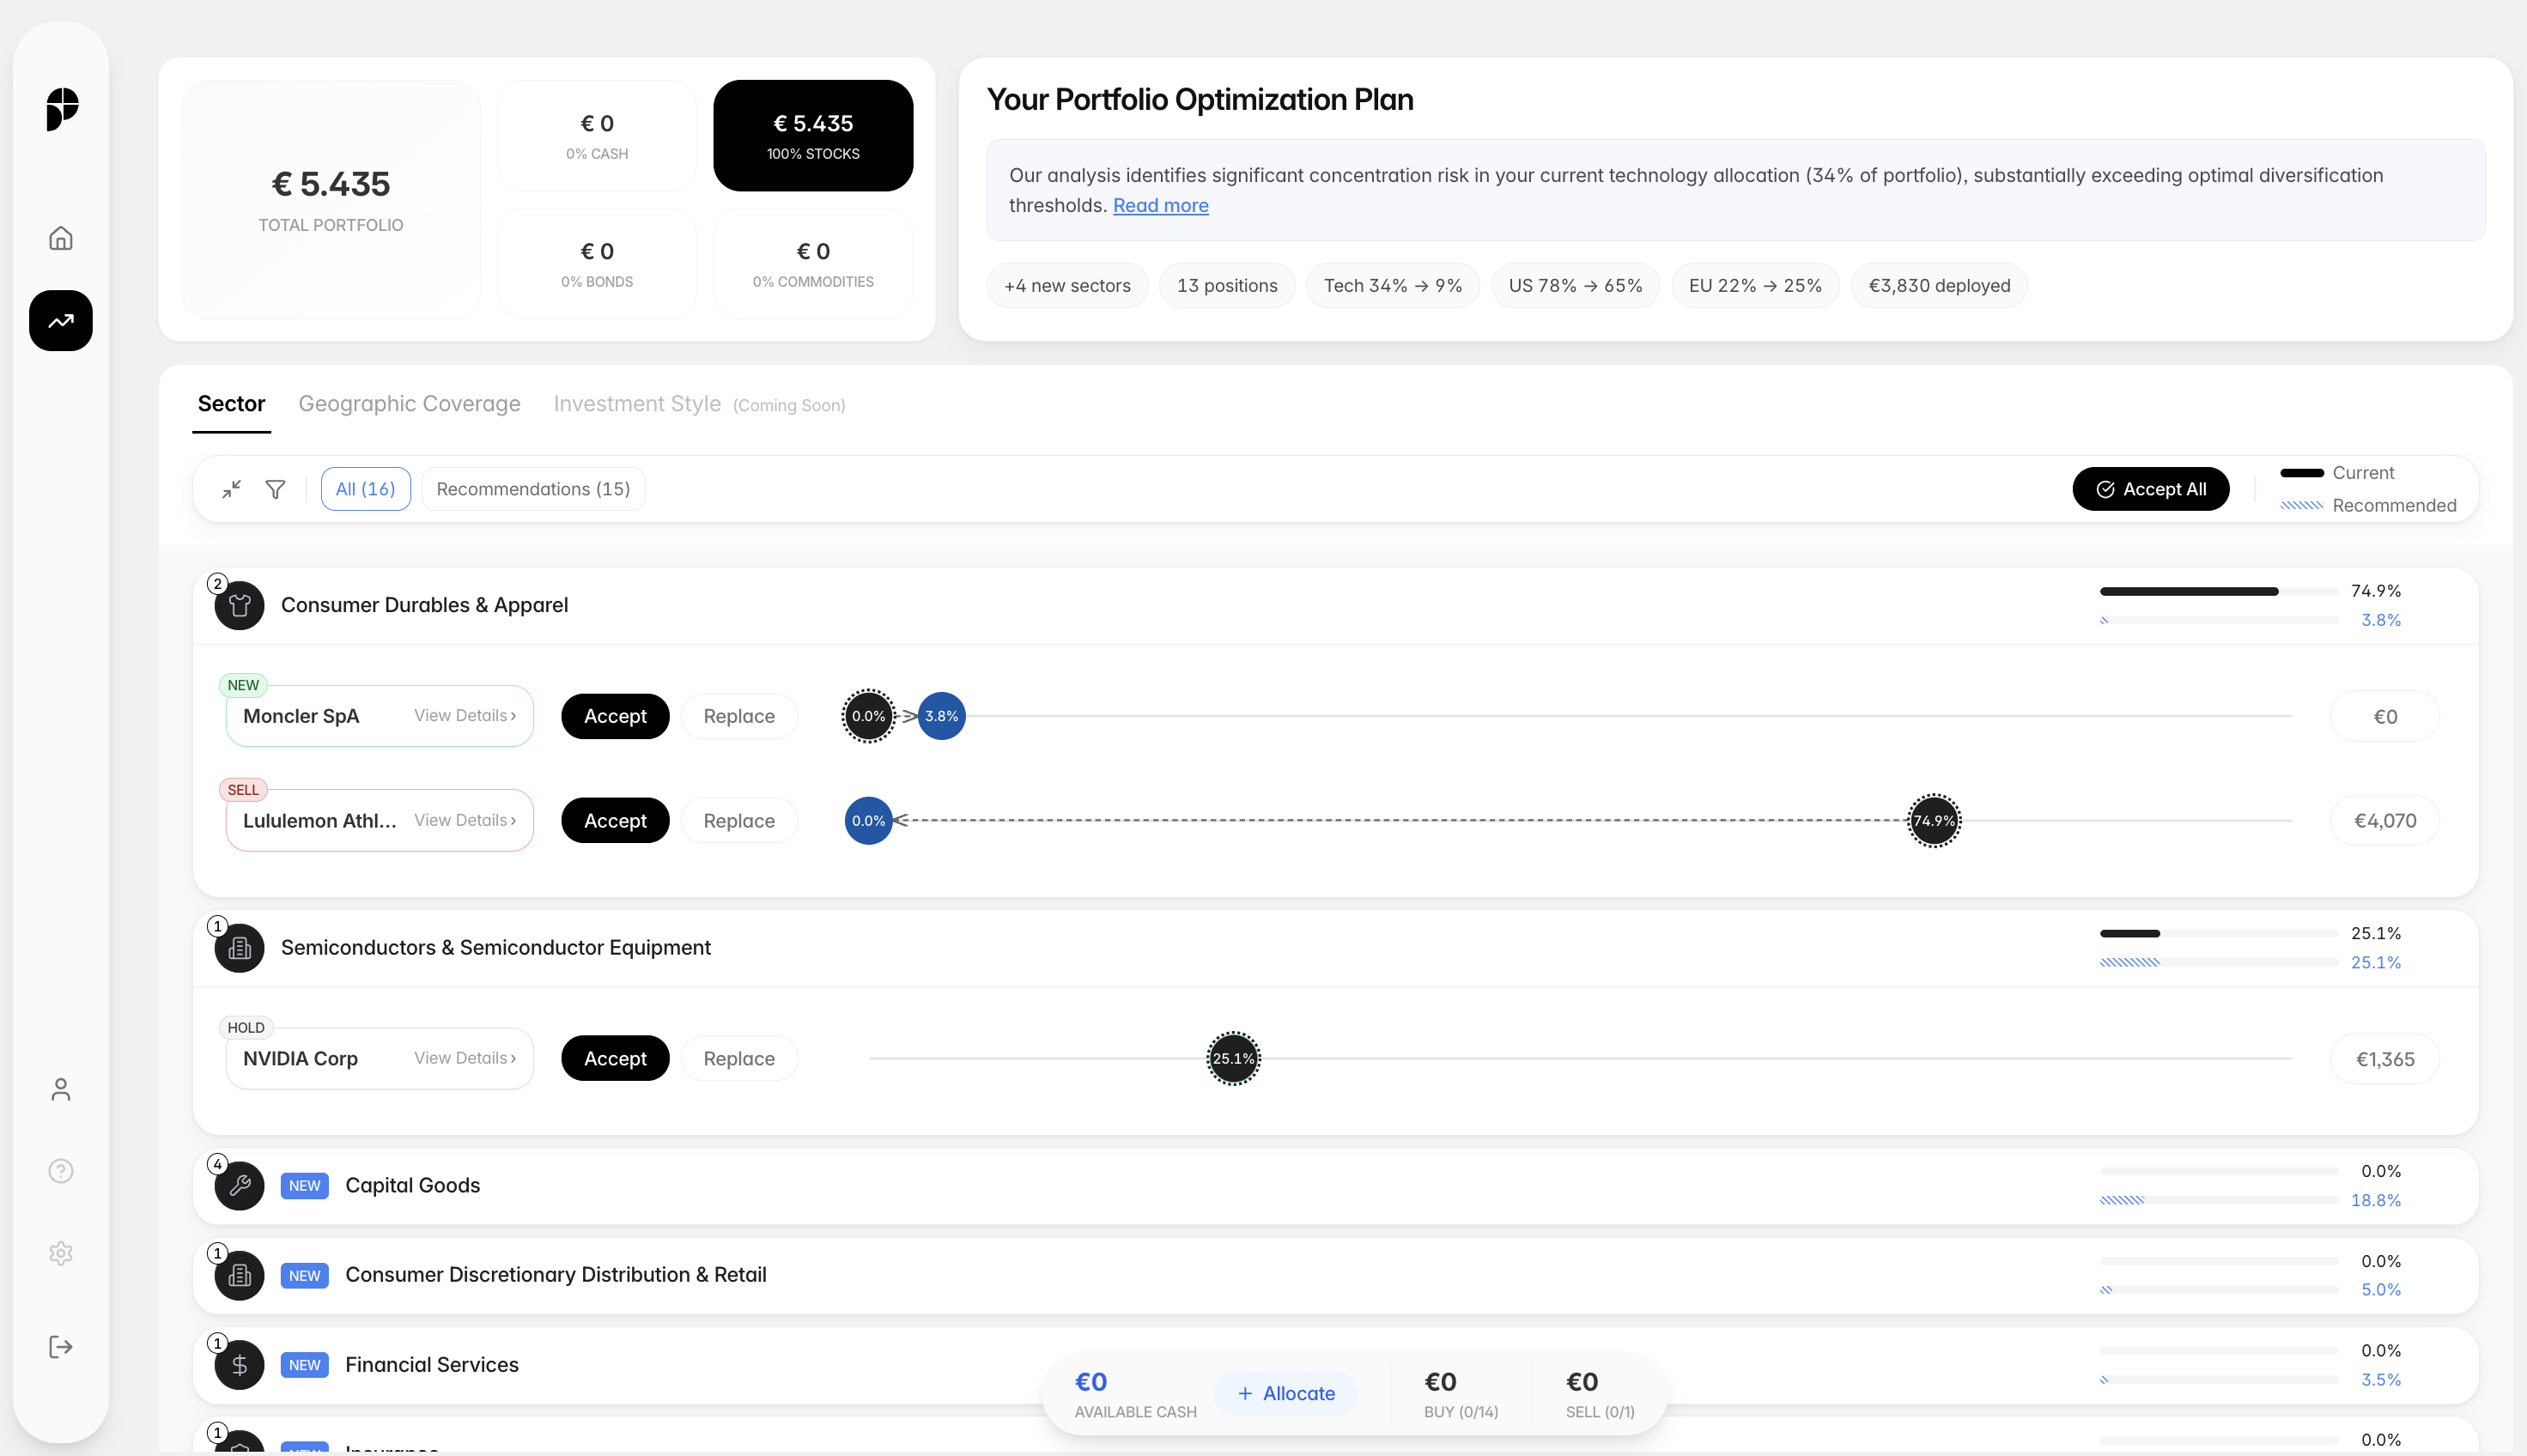The image size is (2527, 1456).
Task: Expand Lululemon View Details
Action: pos(465,820)
